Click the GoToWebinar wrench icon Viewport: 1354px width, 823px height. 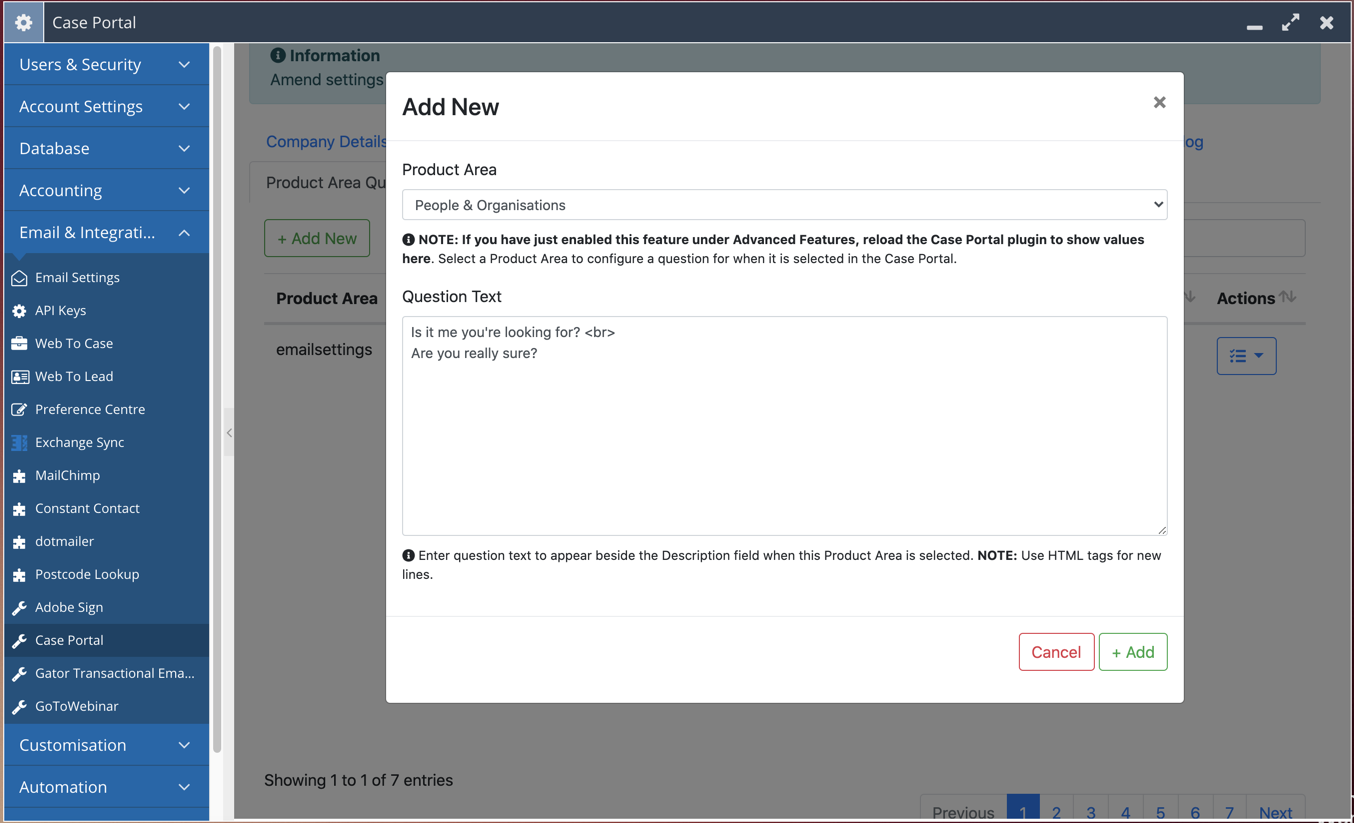pos(19,707)
